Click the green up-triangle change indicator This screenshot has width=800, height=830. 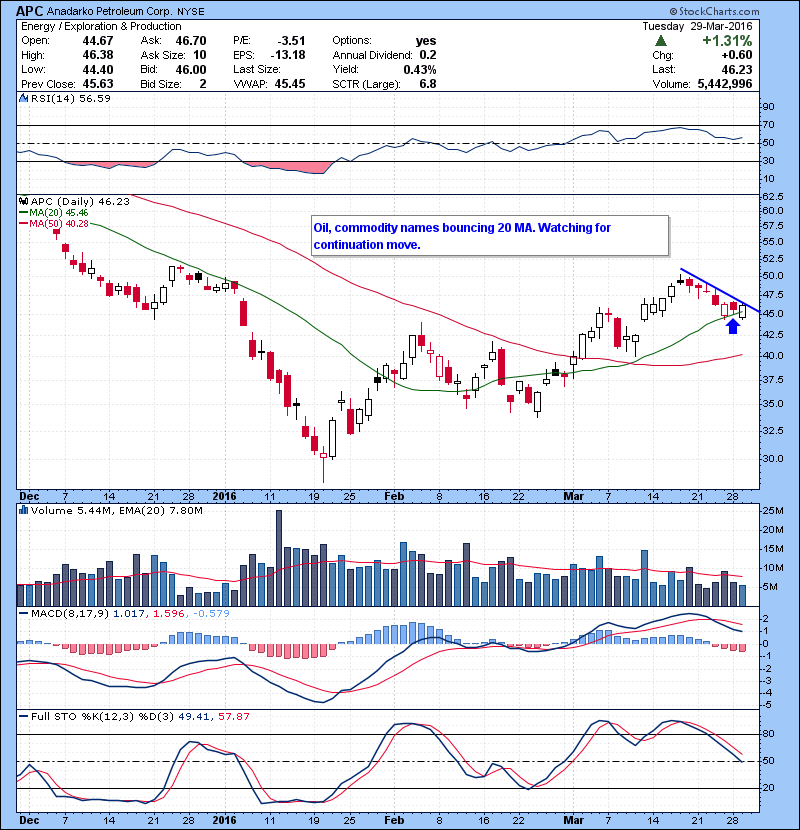click(x=660, y=41)
